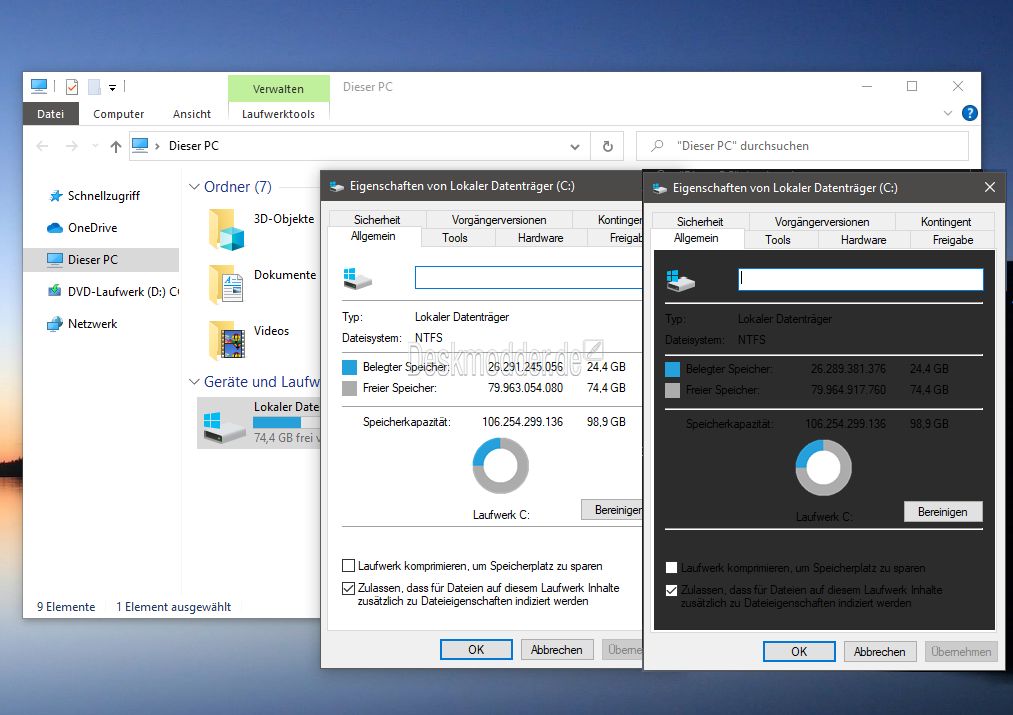Open Sicherheit tab in dark properties dialog
The image size is (1013, 715).
coord(700,222)
